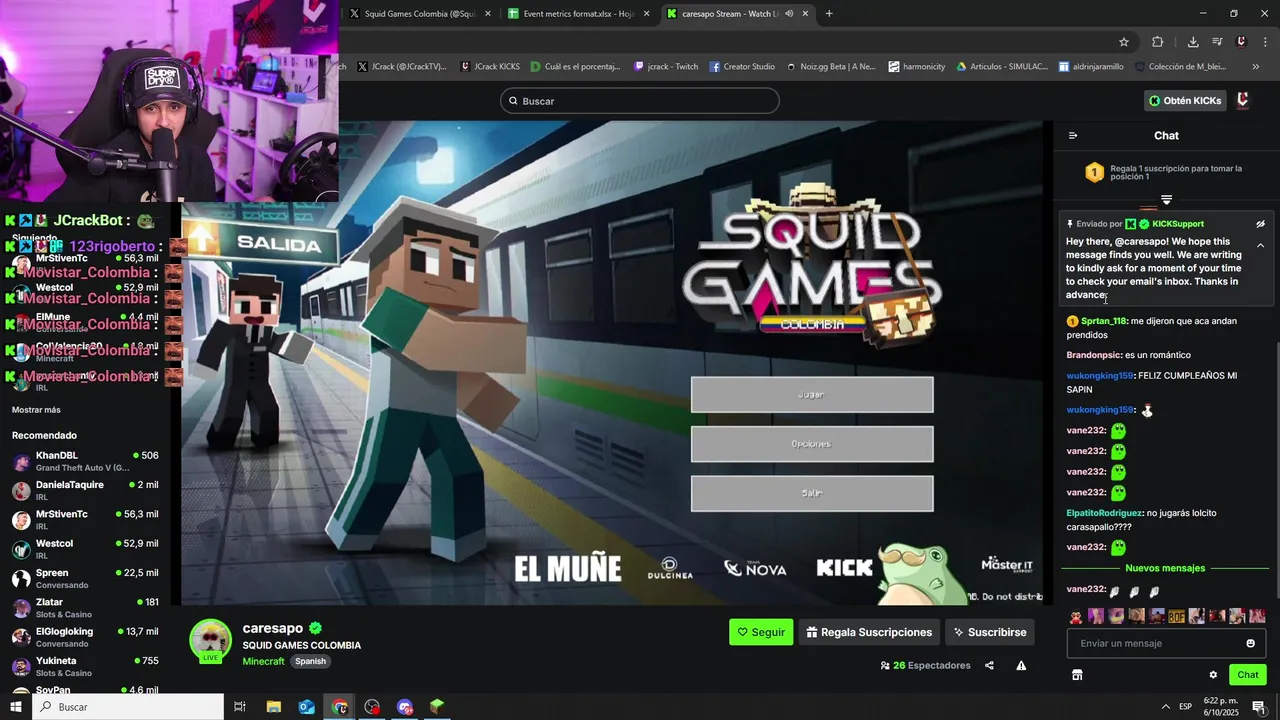Open the Creator Studio bookmark
The image size is (1280, 720).
tap(742, 67)
